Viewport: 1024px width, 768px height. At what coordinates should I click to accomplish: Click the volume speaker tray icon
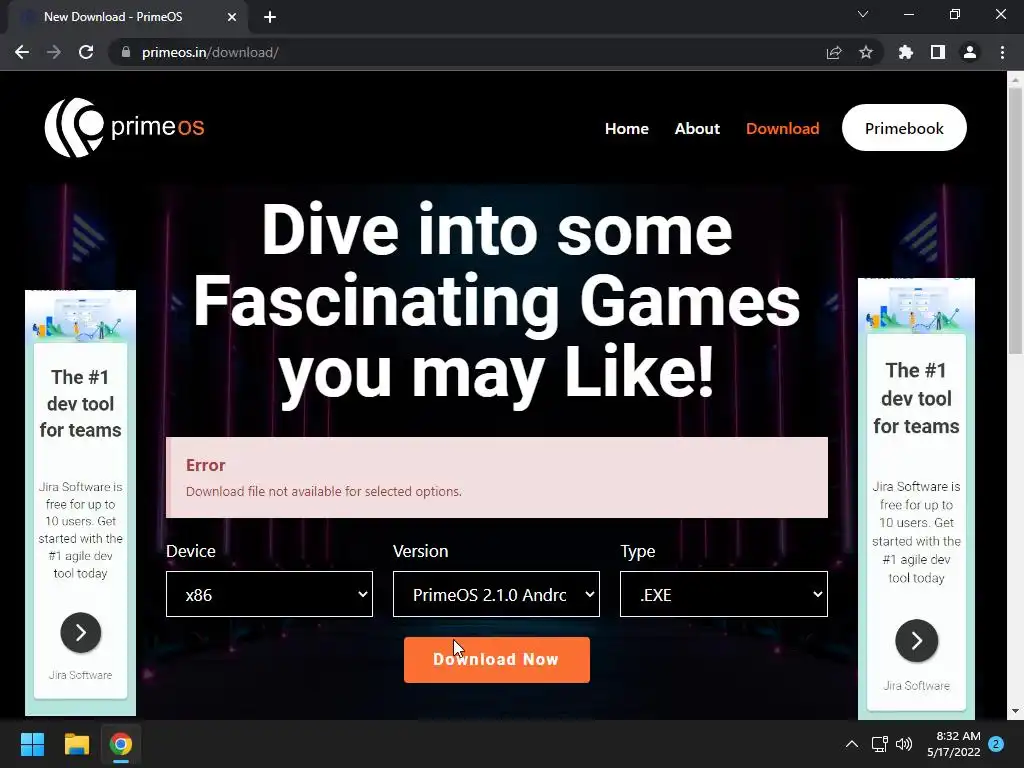[904, 744]
